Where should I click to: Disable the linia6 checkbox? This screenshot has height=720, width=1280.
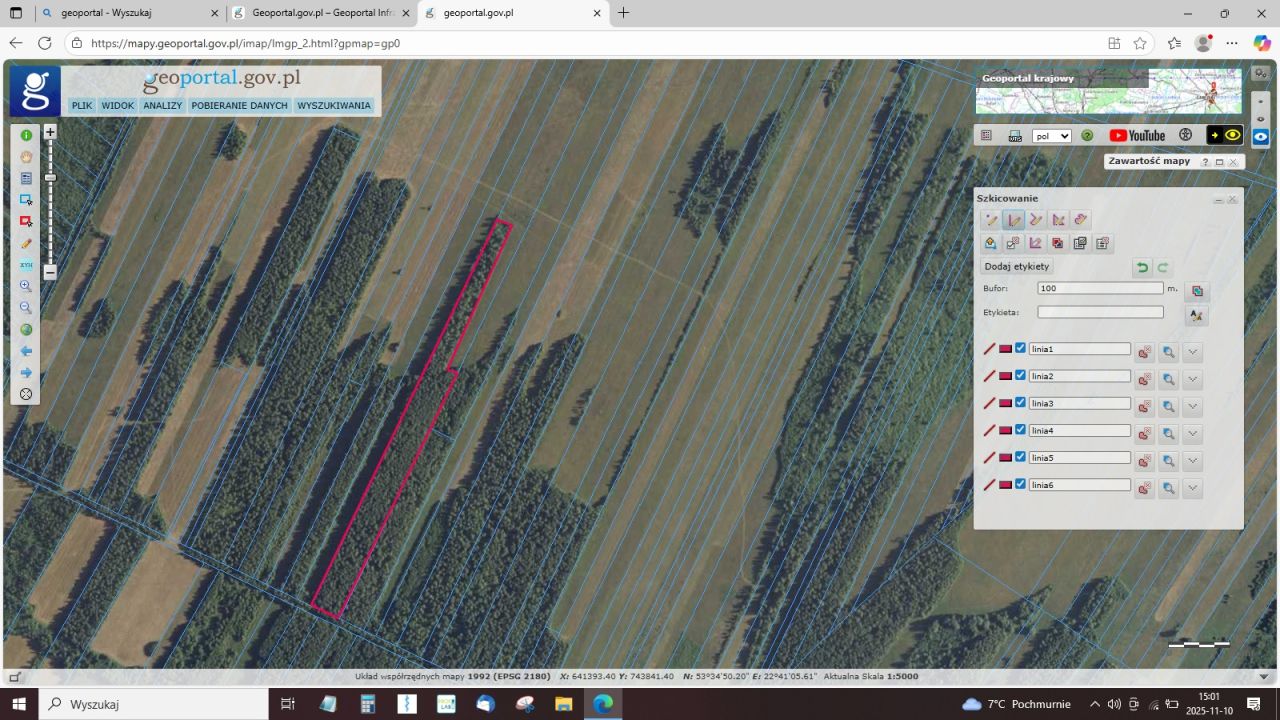click(1021, 484)
